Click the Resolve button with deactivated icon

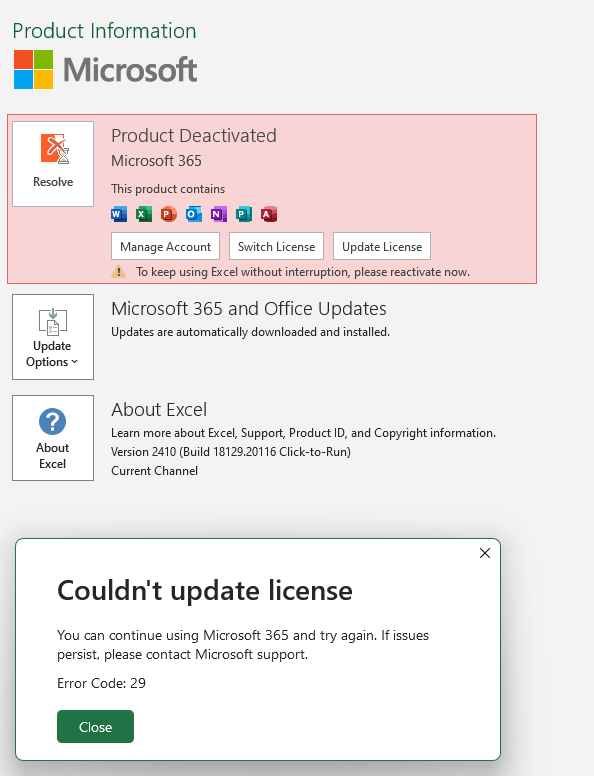point(53,164)
